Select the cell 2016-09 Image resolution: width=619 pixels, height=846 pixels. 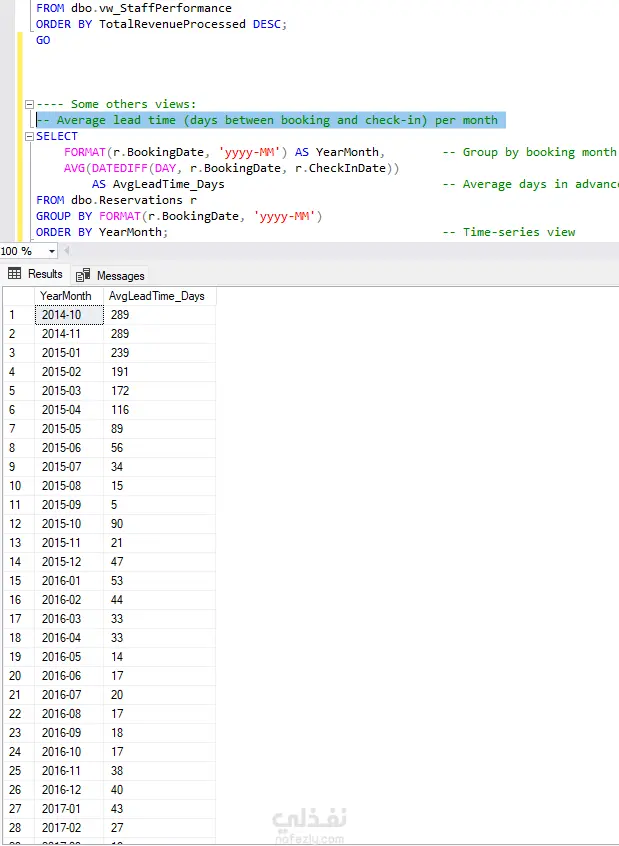pos(69,733)
